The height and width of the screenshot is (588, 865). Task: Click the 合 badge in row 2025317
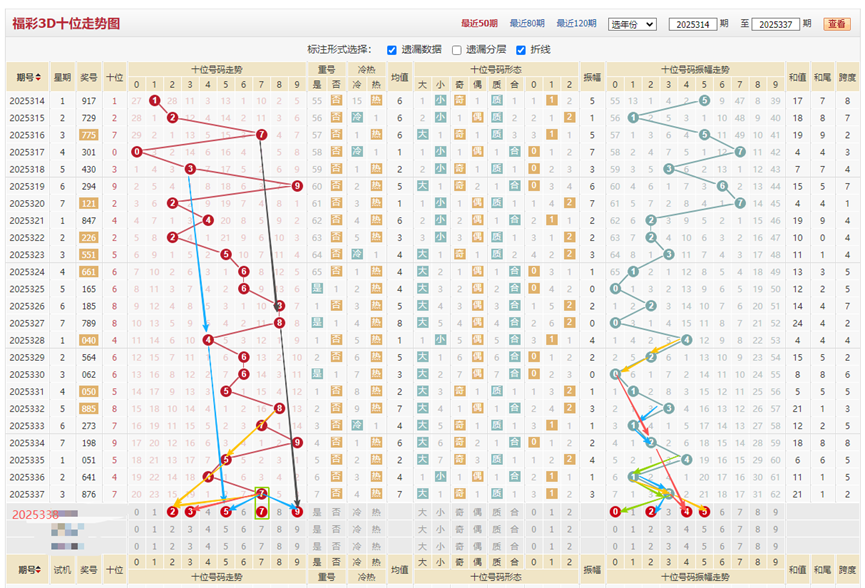[x=514, y=152]
